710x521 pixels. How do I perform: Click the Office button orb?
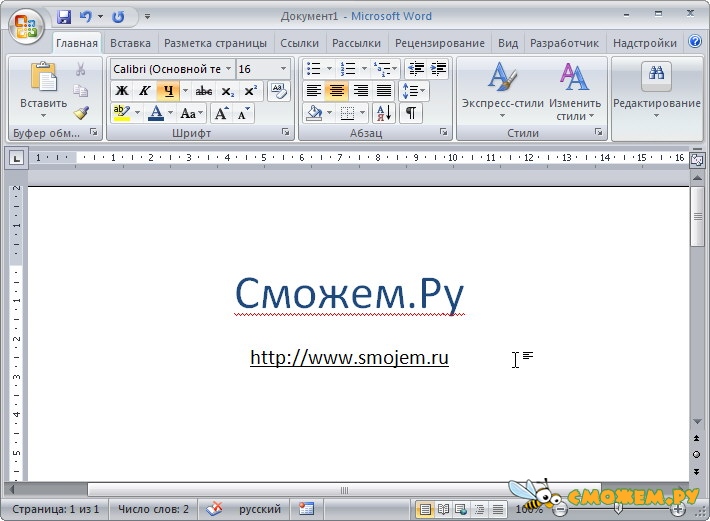point(25,26)
